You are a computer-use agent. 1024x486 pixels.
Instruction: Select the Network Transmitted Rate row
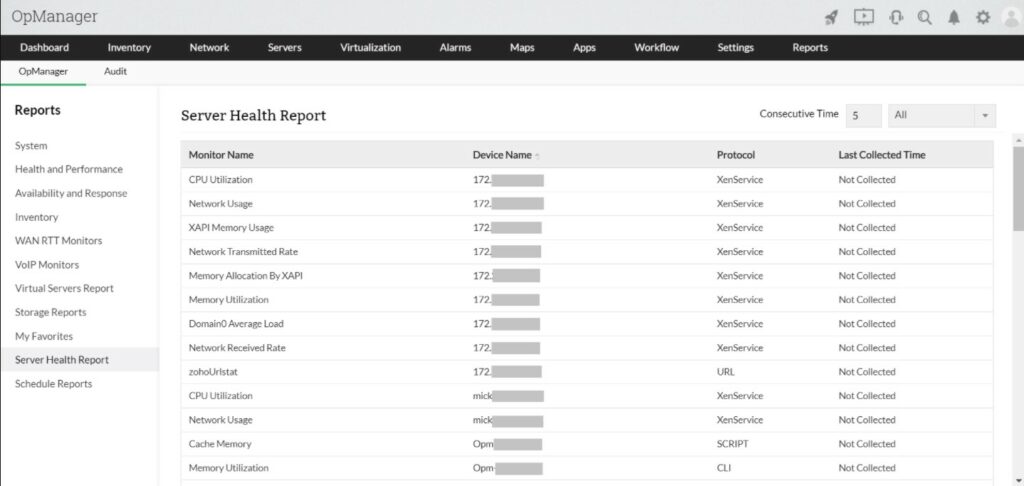586,251
